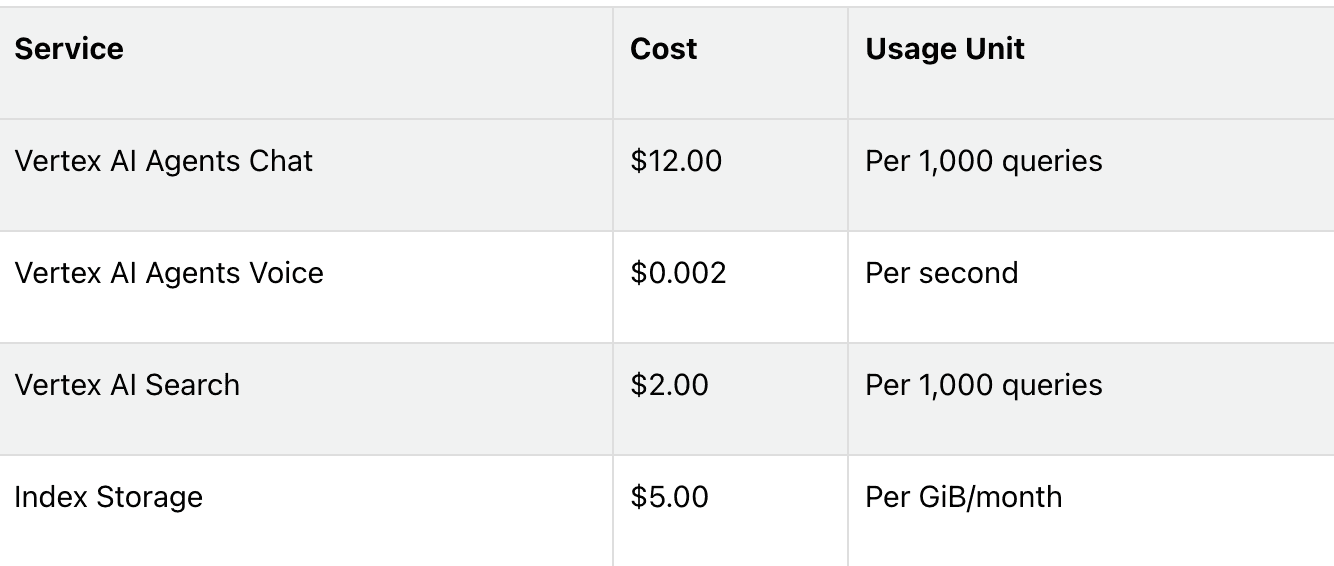Image resolution: width=1334 pixels, height=566 pixels.
Task: Click the $5.00 cost value
Action: point(669,497)
